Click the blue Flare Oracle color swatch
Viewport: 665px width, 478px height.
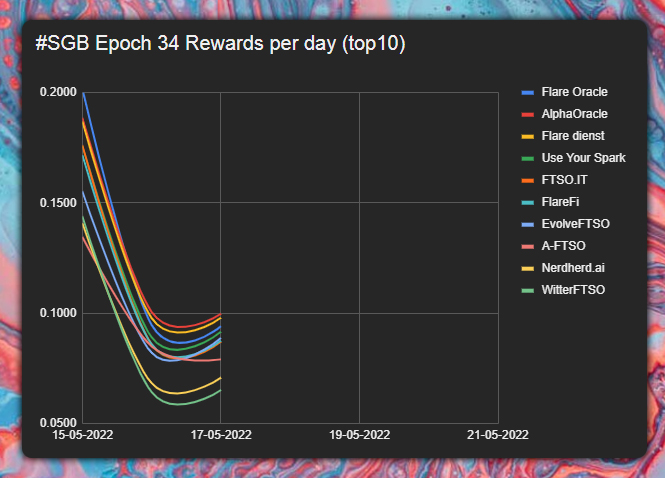pyautogui.click(x=528, y=92)
